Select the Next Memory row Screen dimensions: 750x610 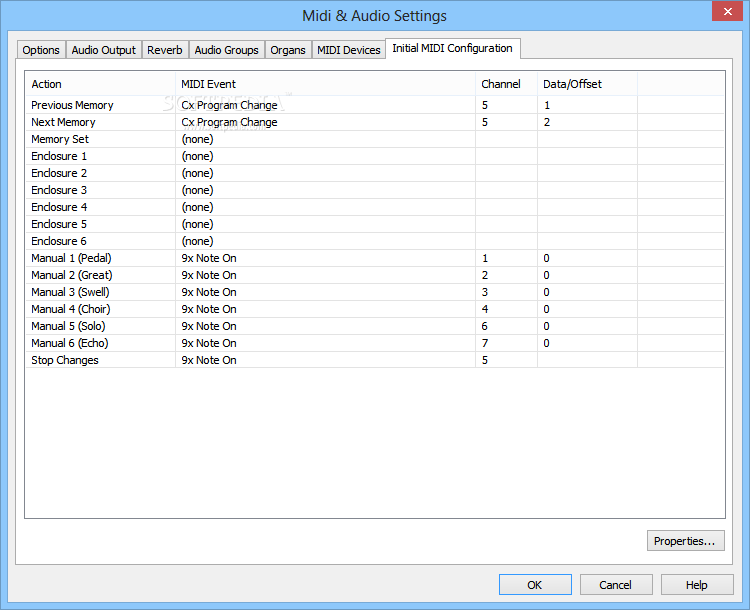tap(375, 122)
